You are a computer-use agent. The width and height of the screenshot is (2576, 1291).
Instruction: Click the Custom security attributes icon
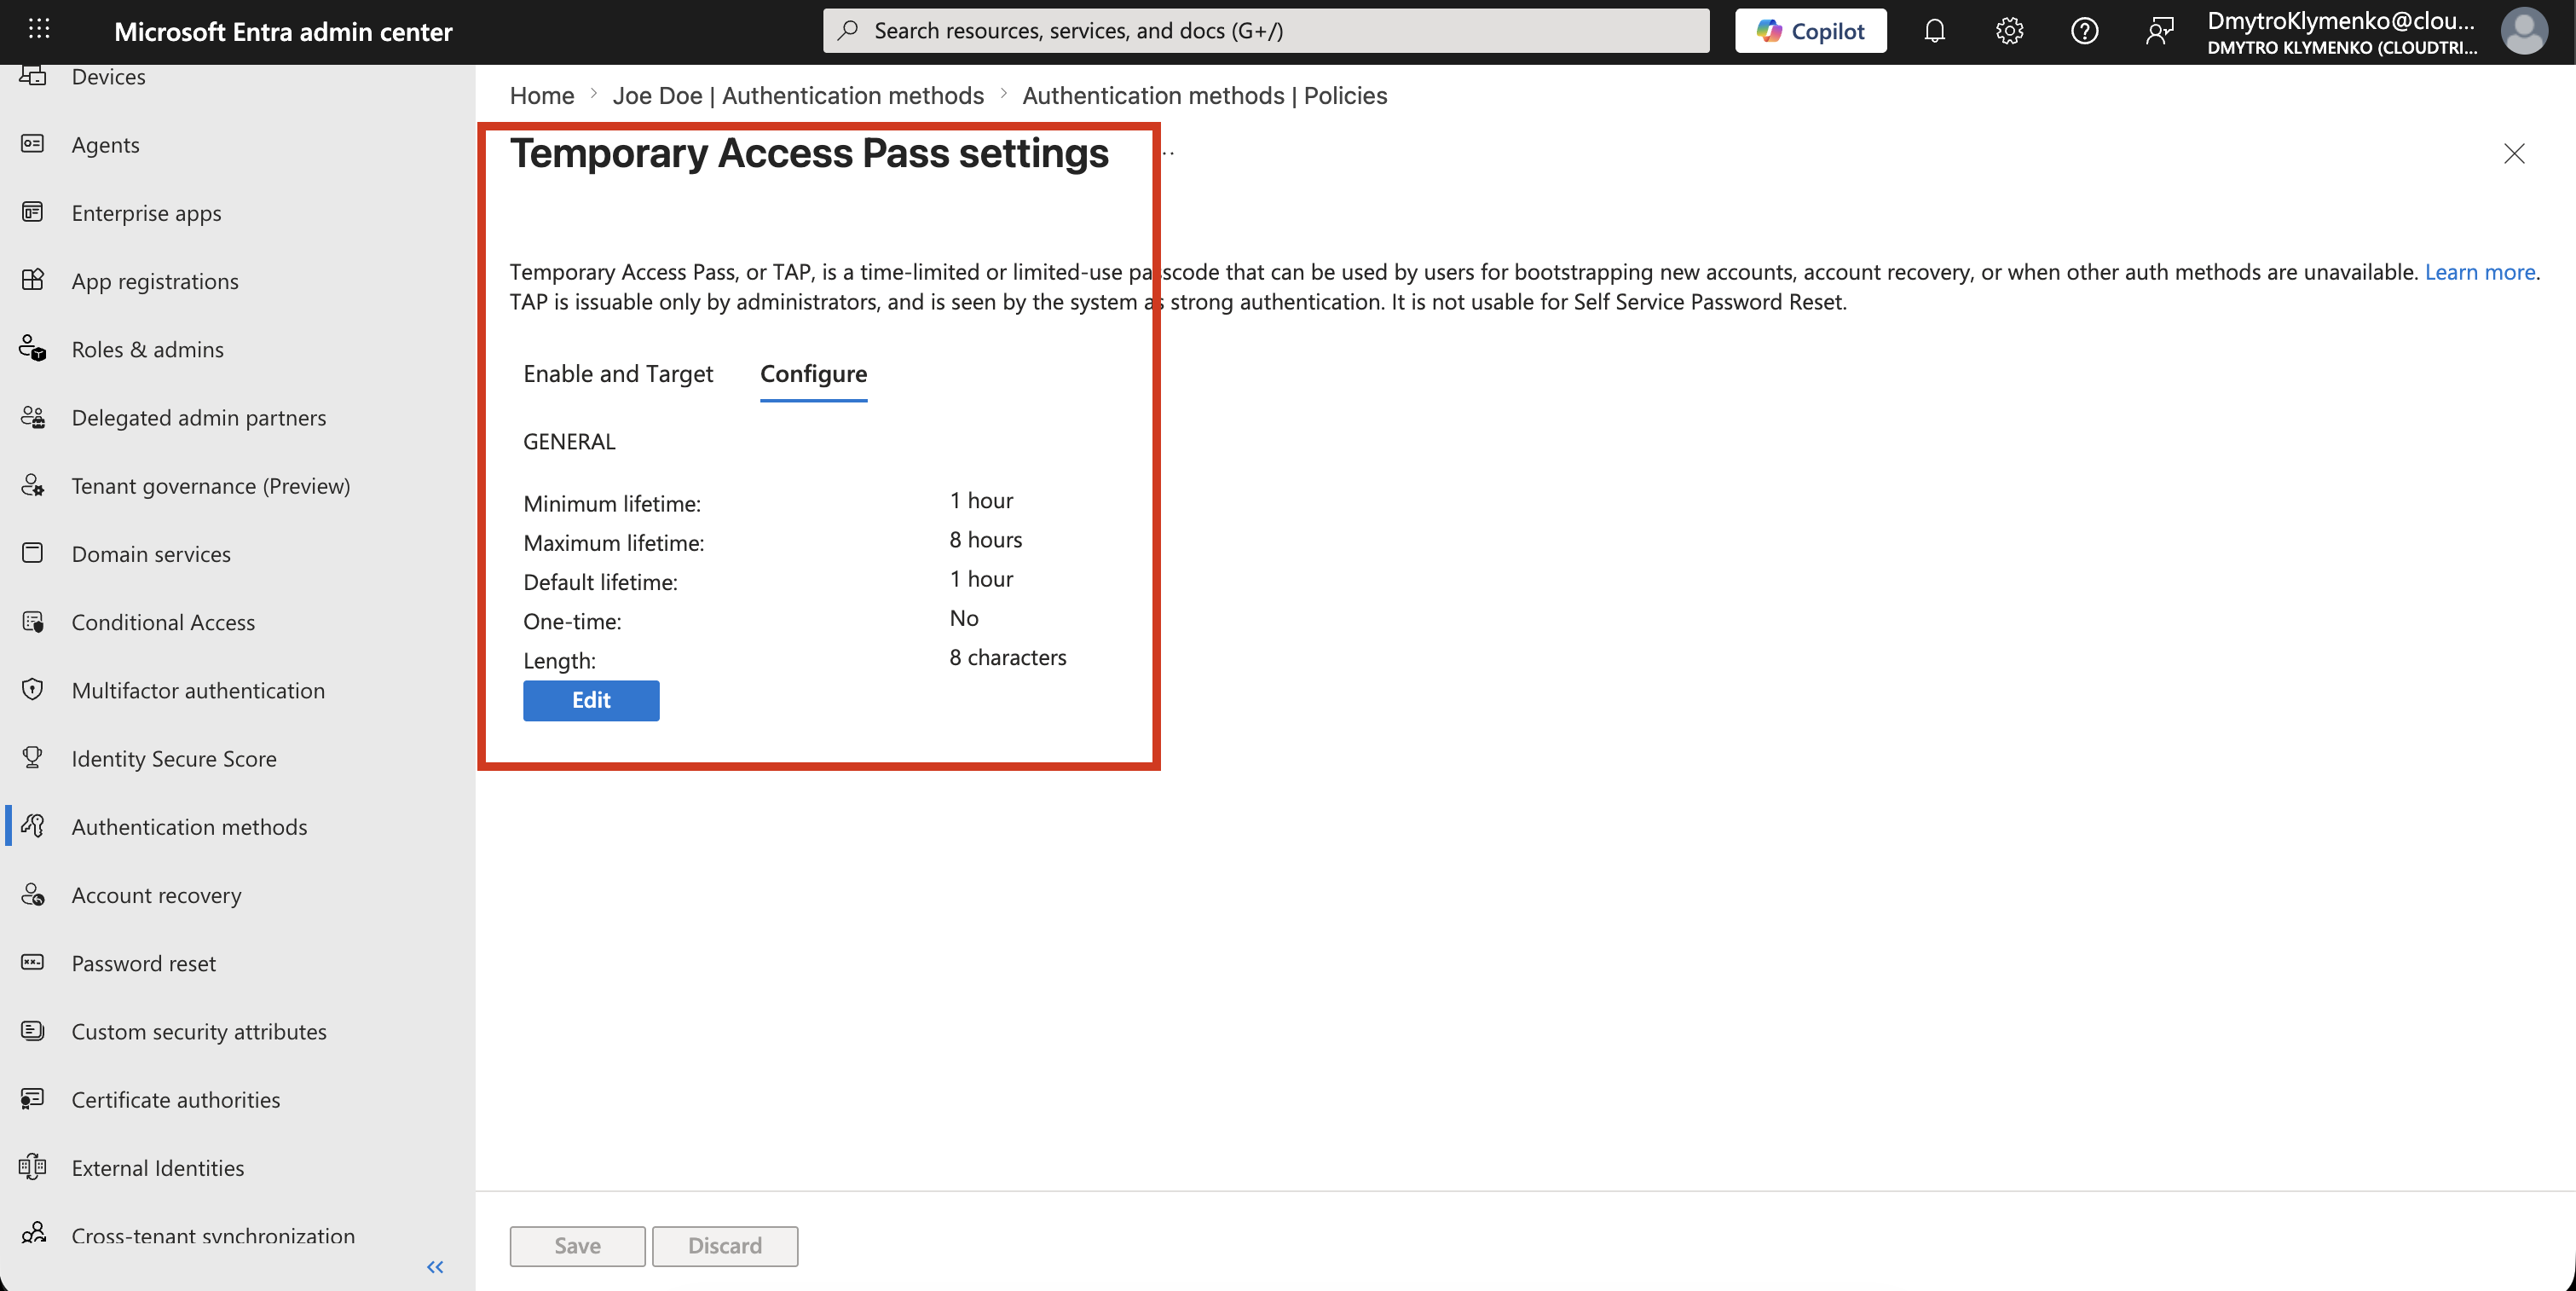click(33, 1030)
